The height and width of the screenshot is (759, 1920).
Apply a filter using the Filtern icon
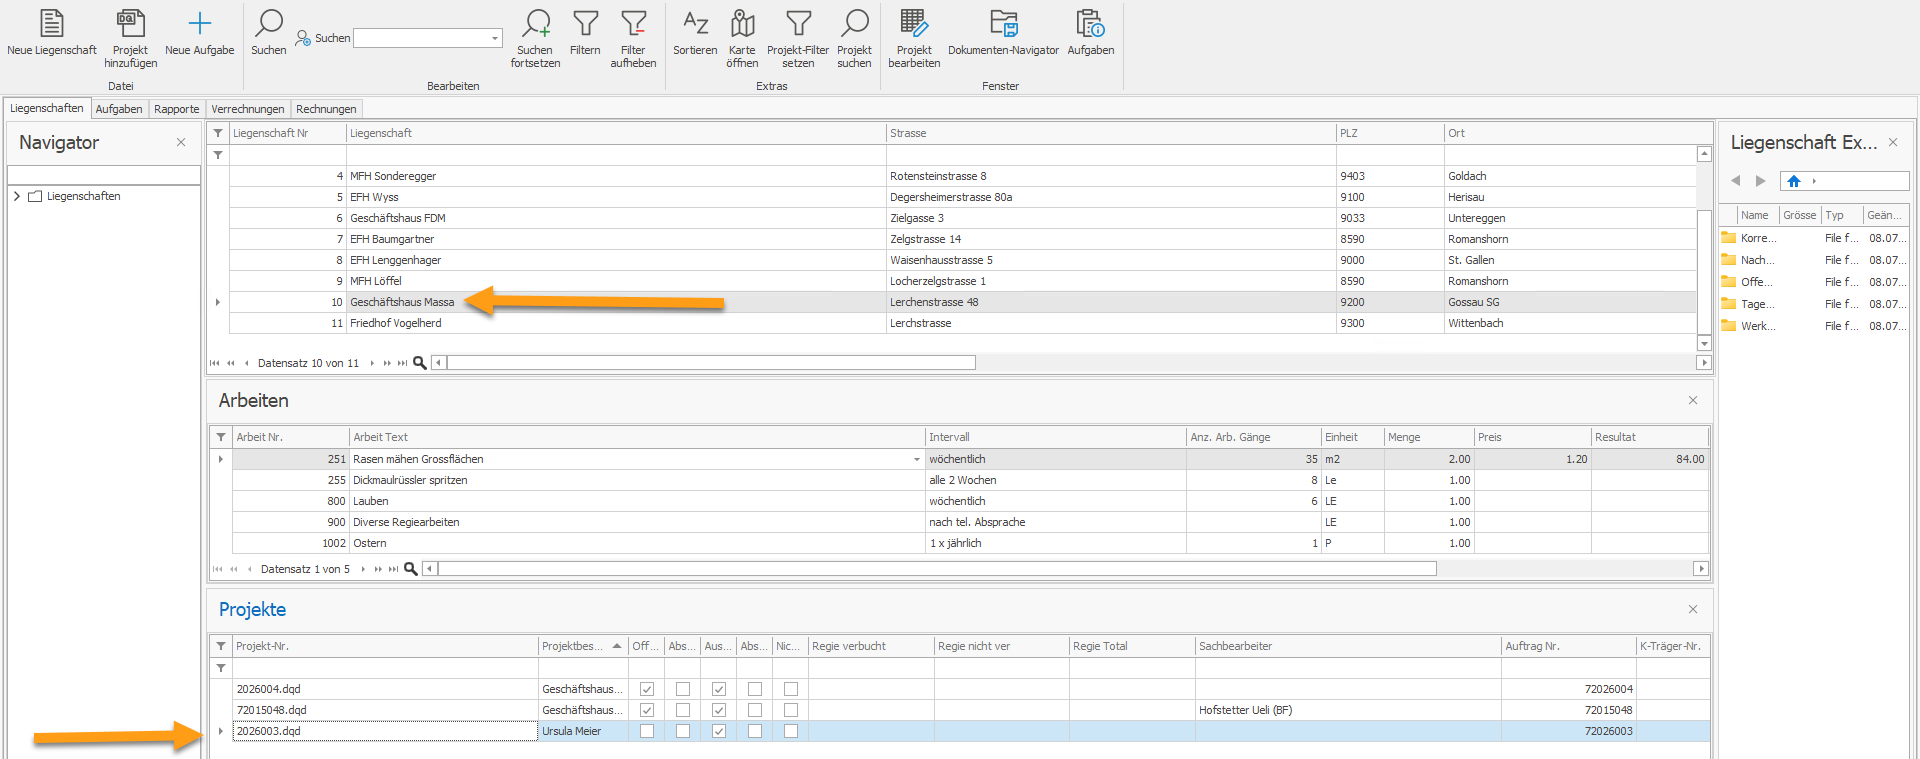(x=586, y=32)
